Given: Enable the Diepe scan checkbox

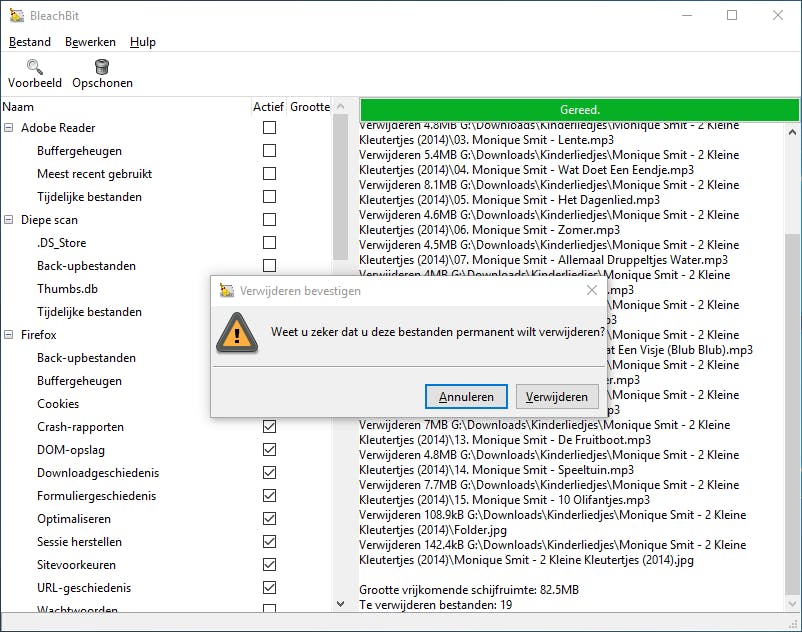Looking at the screenshot, I should pyautogui.click(x=269, y=219).
